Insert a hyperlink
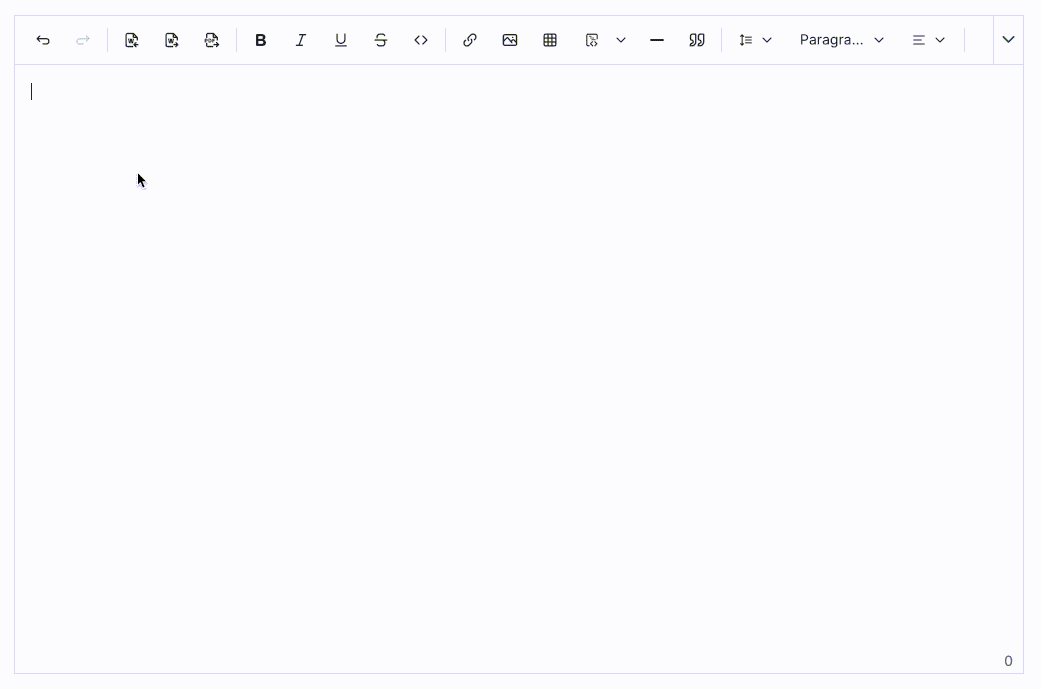The height and width of the screenshot is (689, 1041). 470,40
